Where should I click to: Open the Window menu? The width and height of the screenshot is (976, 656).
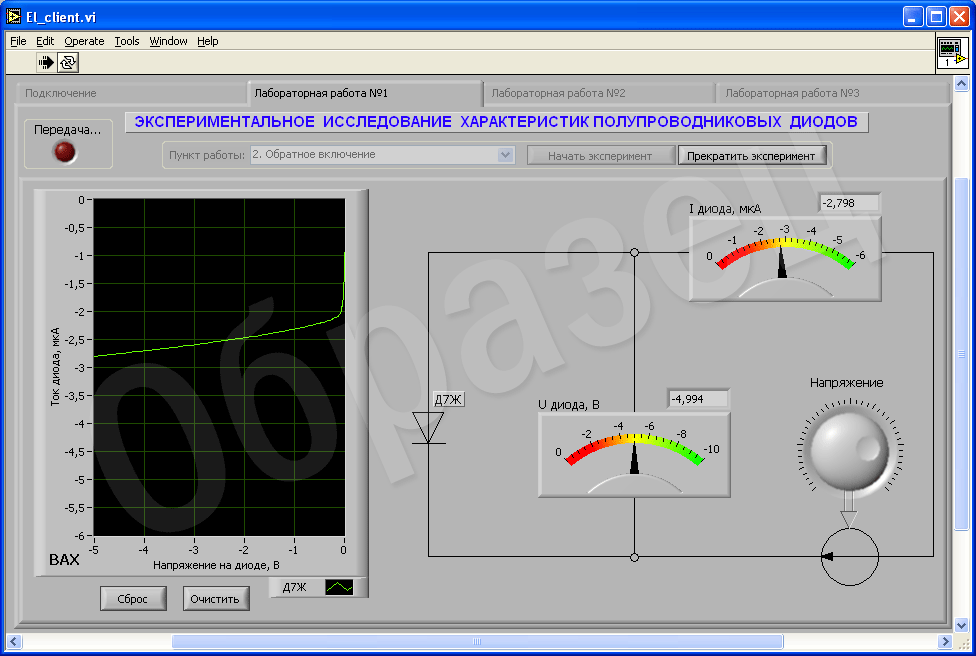[168, 41]
